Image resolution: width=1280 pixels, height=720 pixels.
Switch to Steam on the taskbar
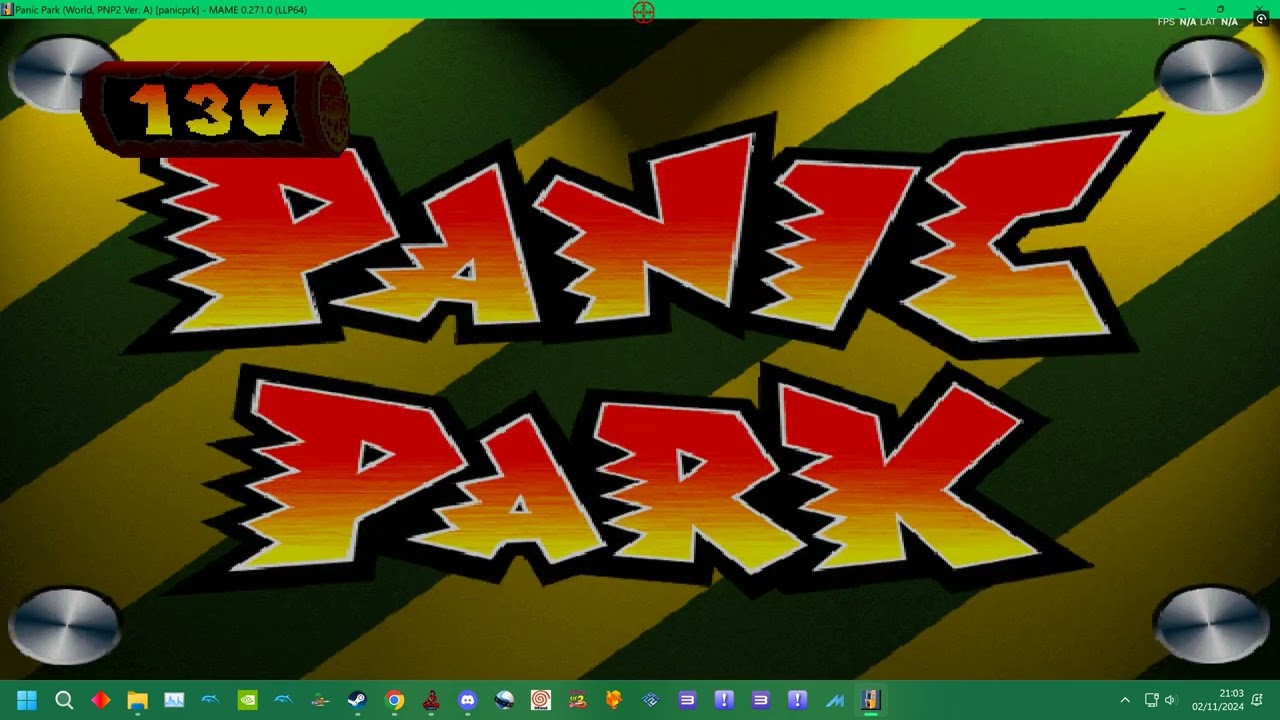coord(357,700)
